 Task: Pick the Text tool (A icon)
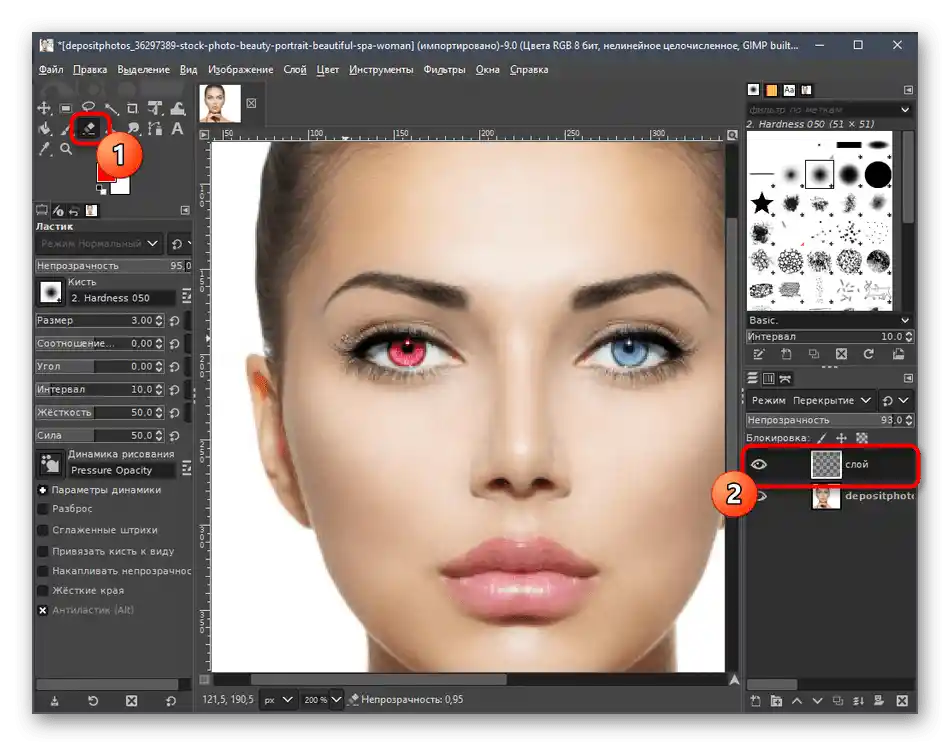coord(177,128)
